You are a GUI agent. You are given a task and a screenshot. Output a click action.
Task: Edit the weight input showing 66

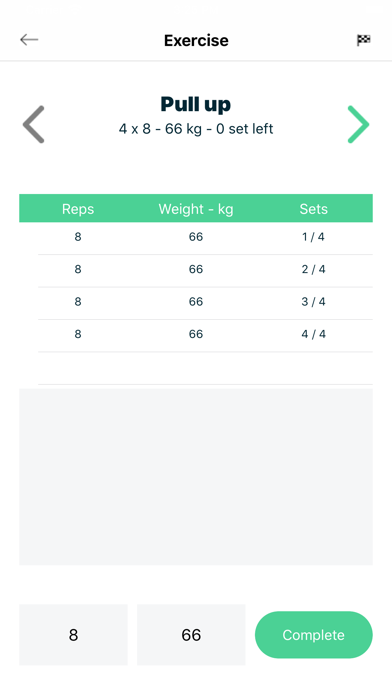[191, 635]
